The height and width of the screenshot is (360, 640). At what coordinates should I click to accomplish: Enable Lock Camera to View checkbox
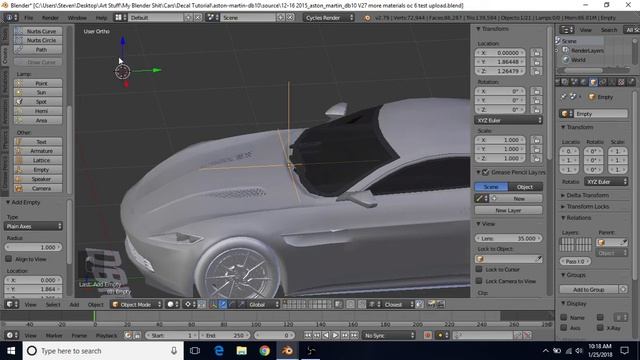click(x=479, y=281)
